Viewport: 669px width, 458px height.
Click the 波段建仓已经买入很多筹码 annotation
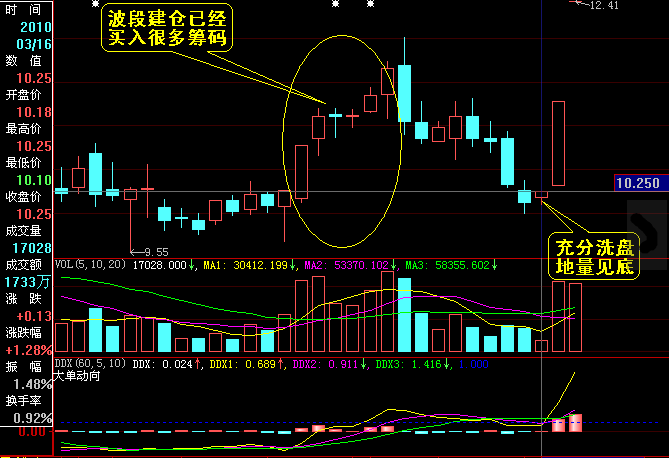[168, 30]
